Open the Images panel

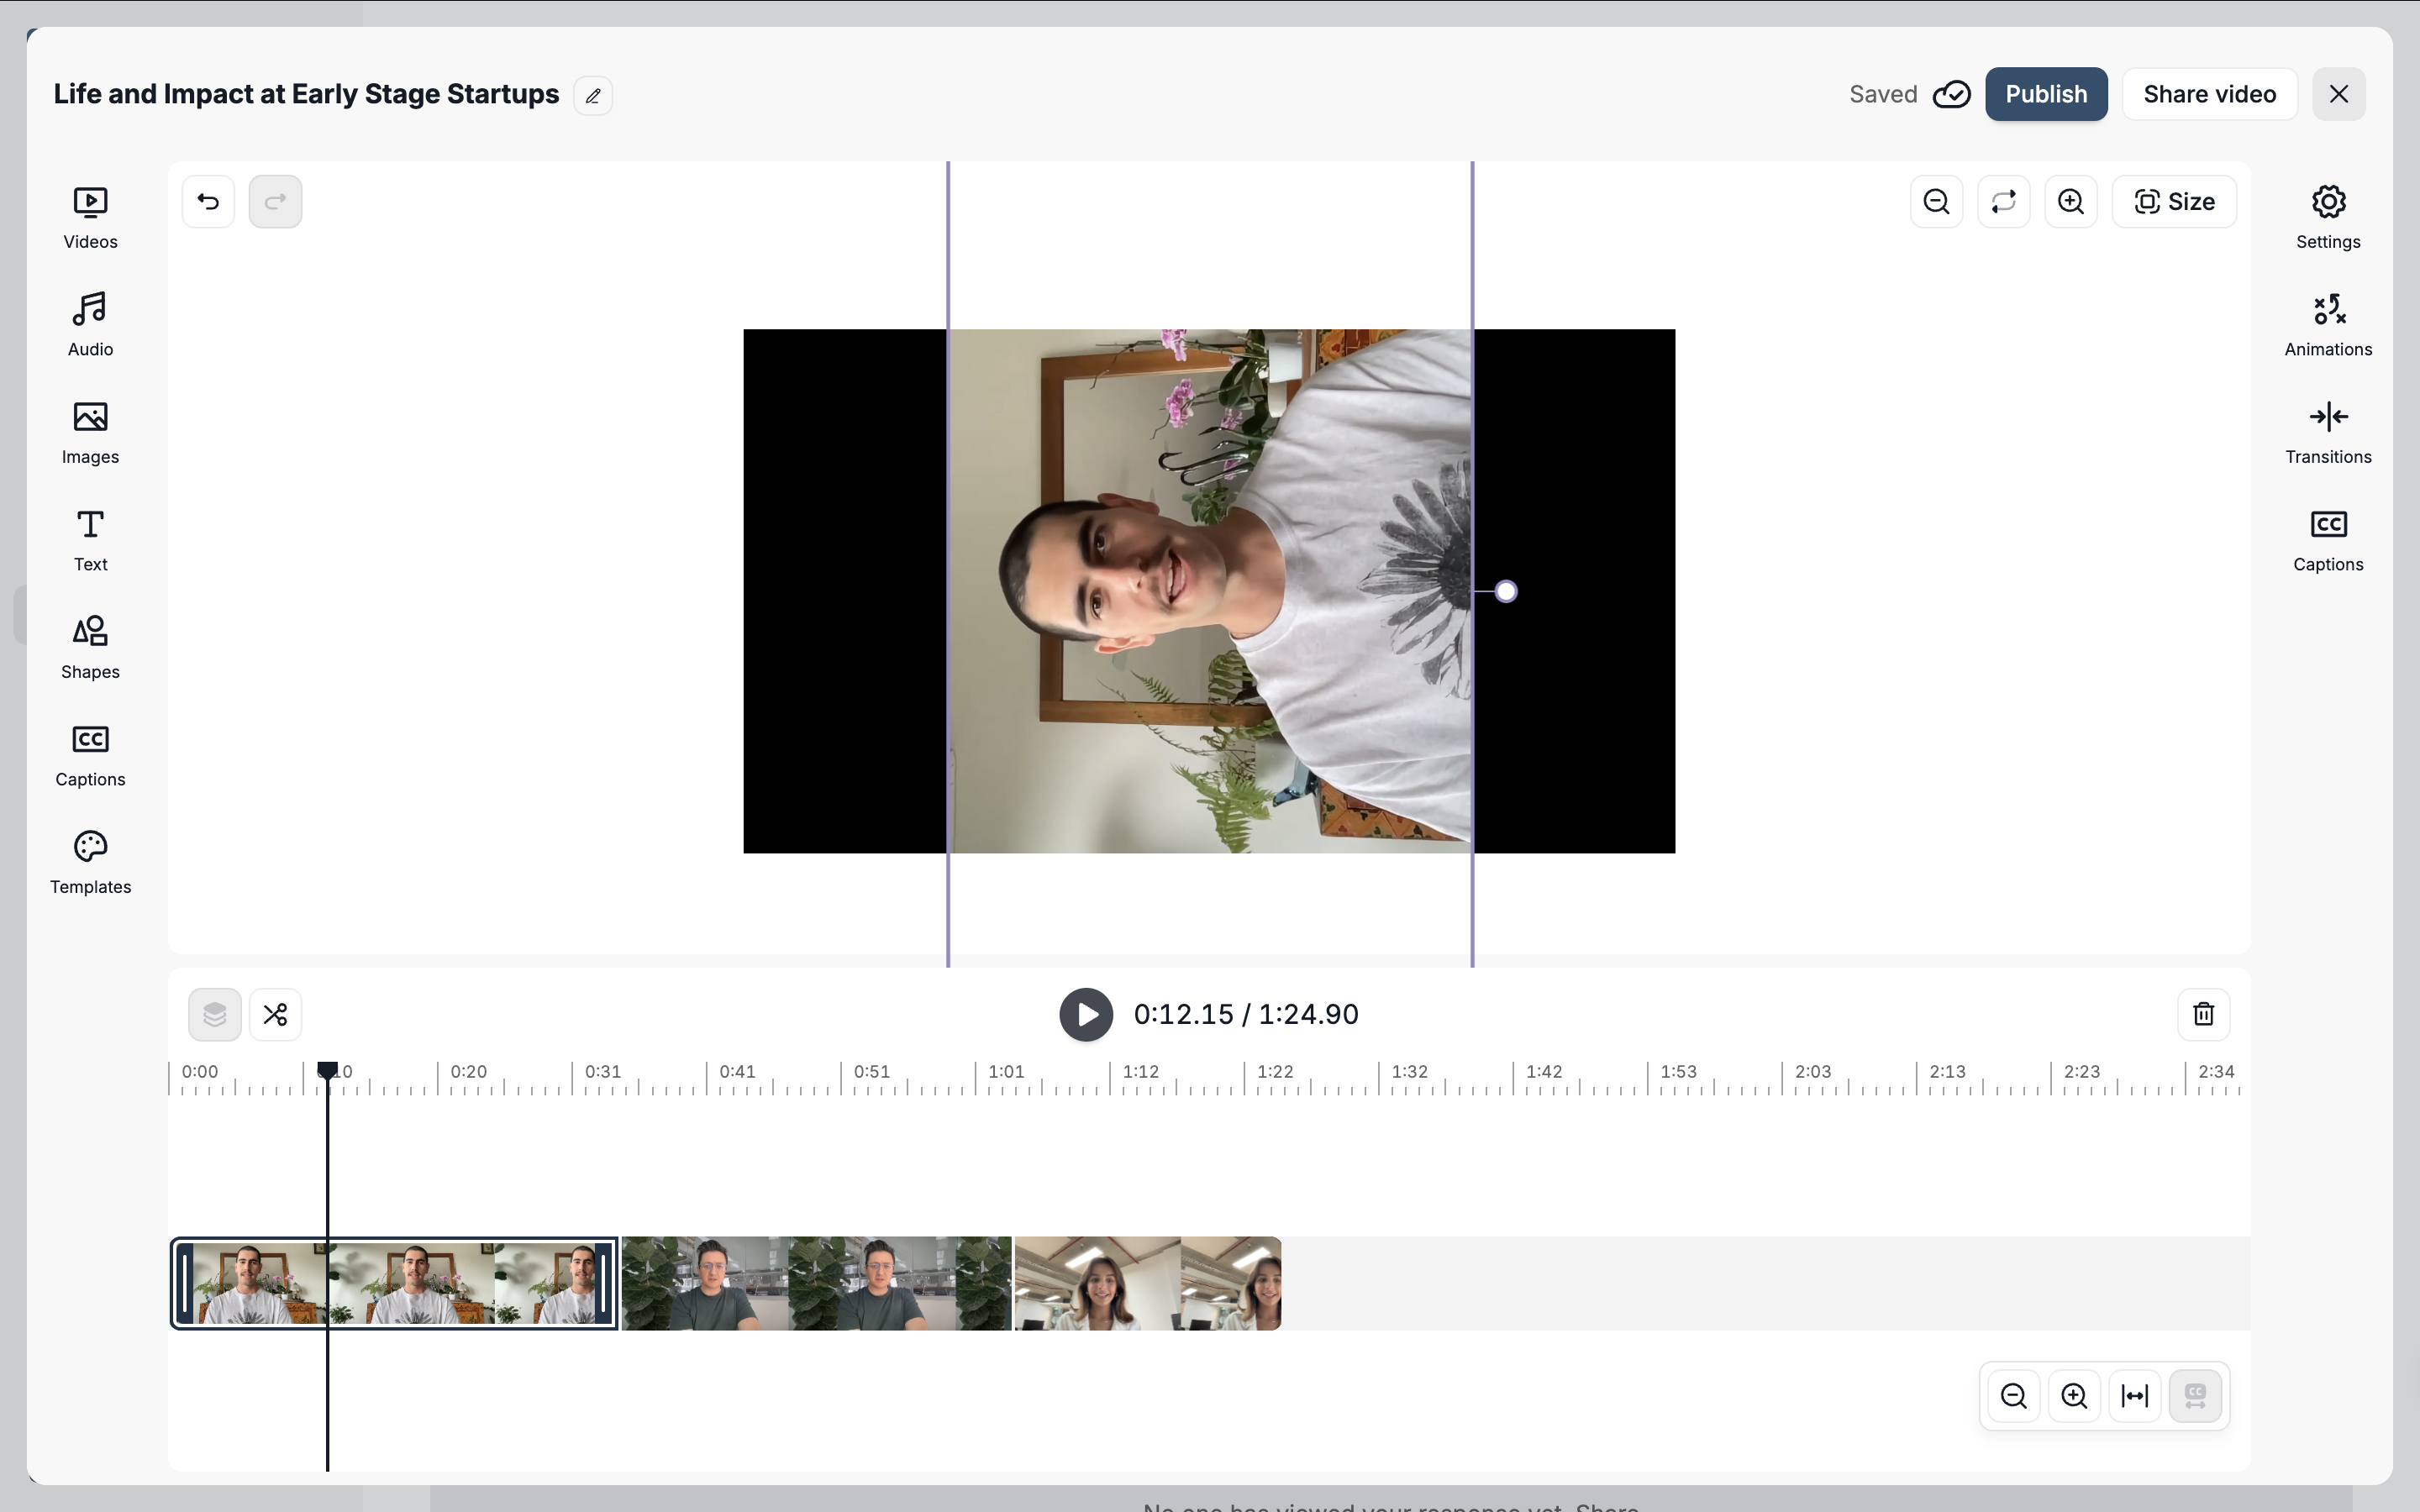coord(90,432)
